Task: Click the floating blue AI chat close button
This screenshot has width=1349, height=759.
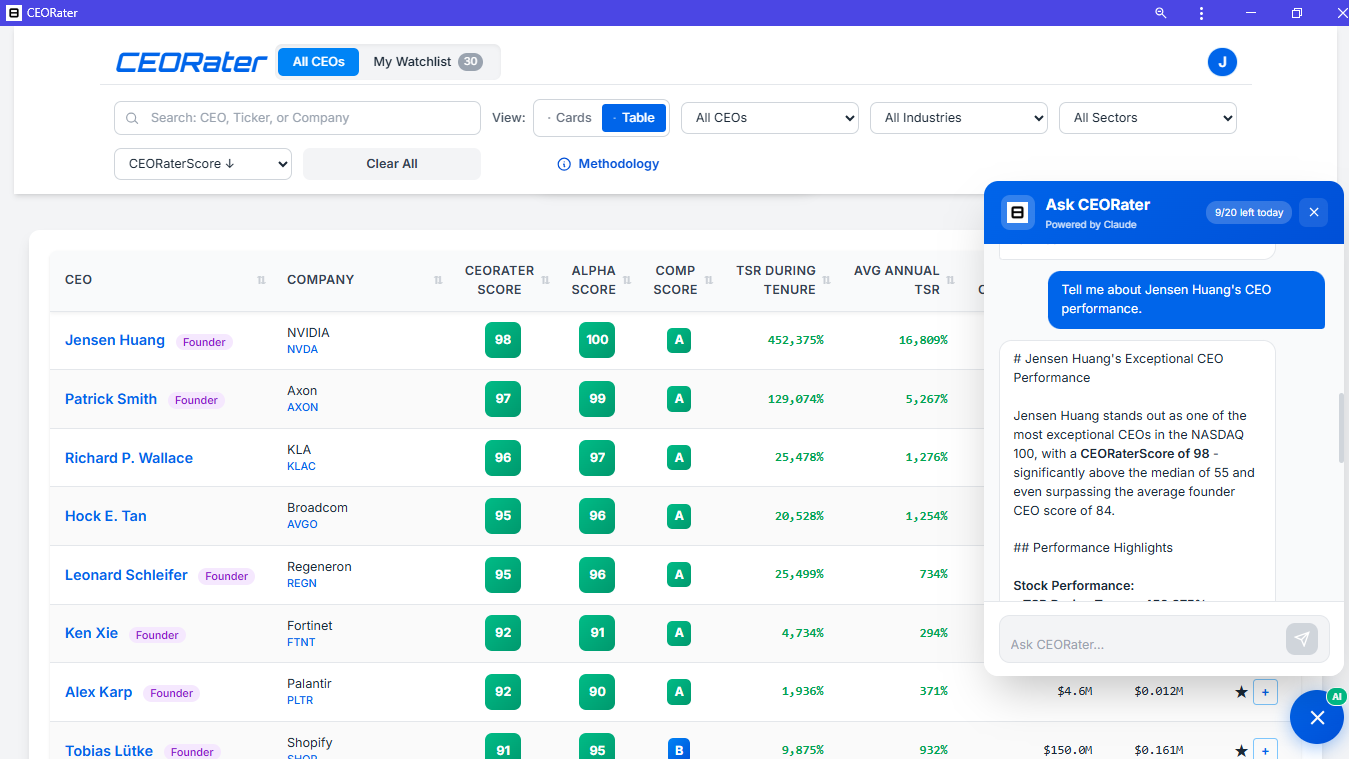Action: 1317,717
